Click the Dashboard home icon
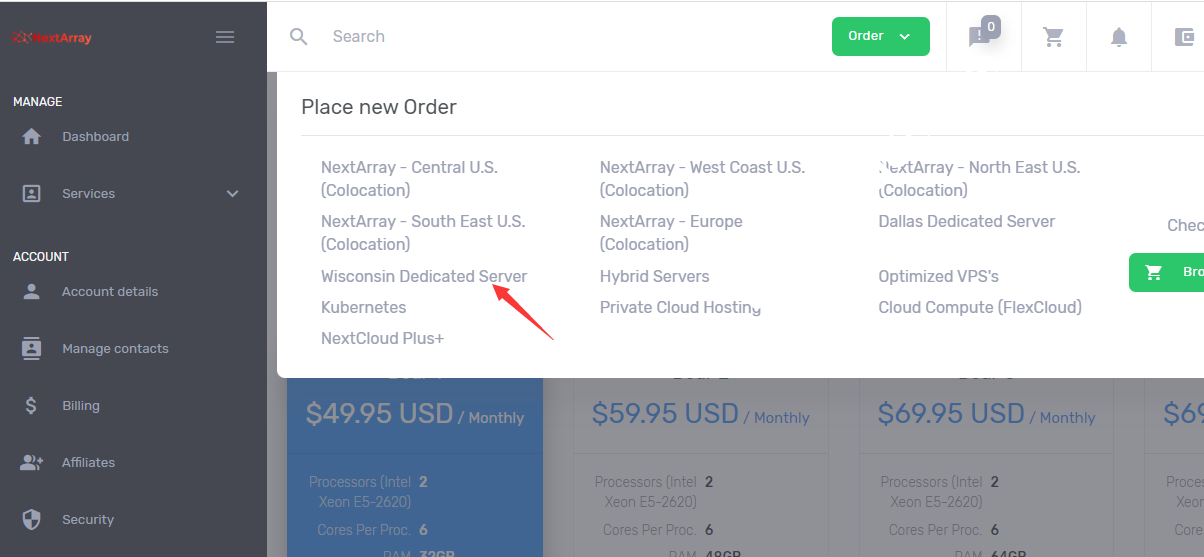1204x557 pixels. click(32, 137)
